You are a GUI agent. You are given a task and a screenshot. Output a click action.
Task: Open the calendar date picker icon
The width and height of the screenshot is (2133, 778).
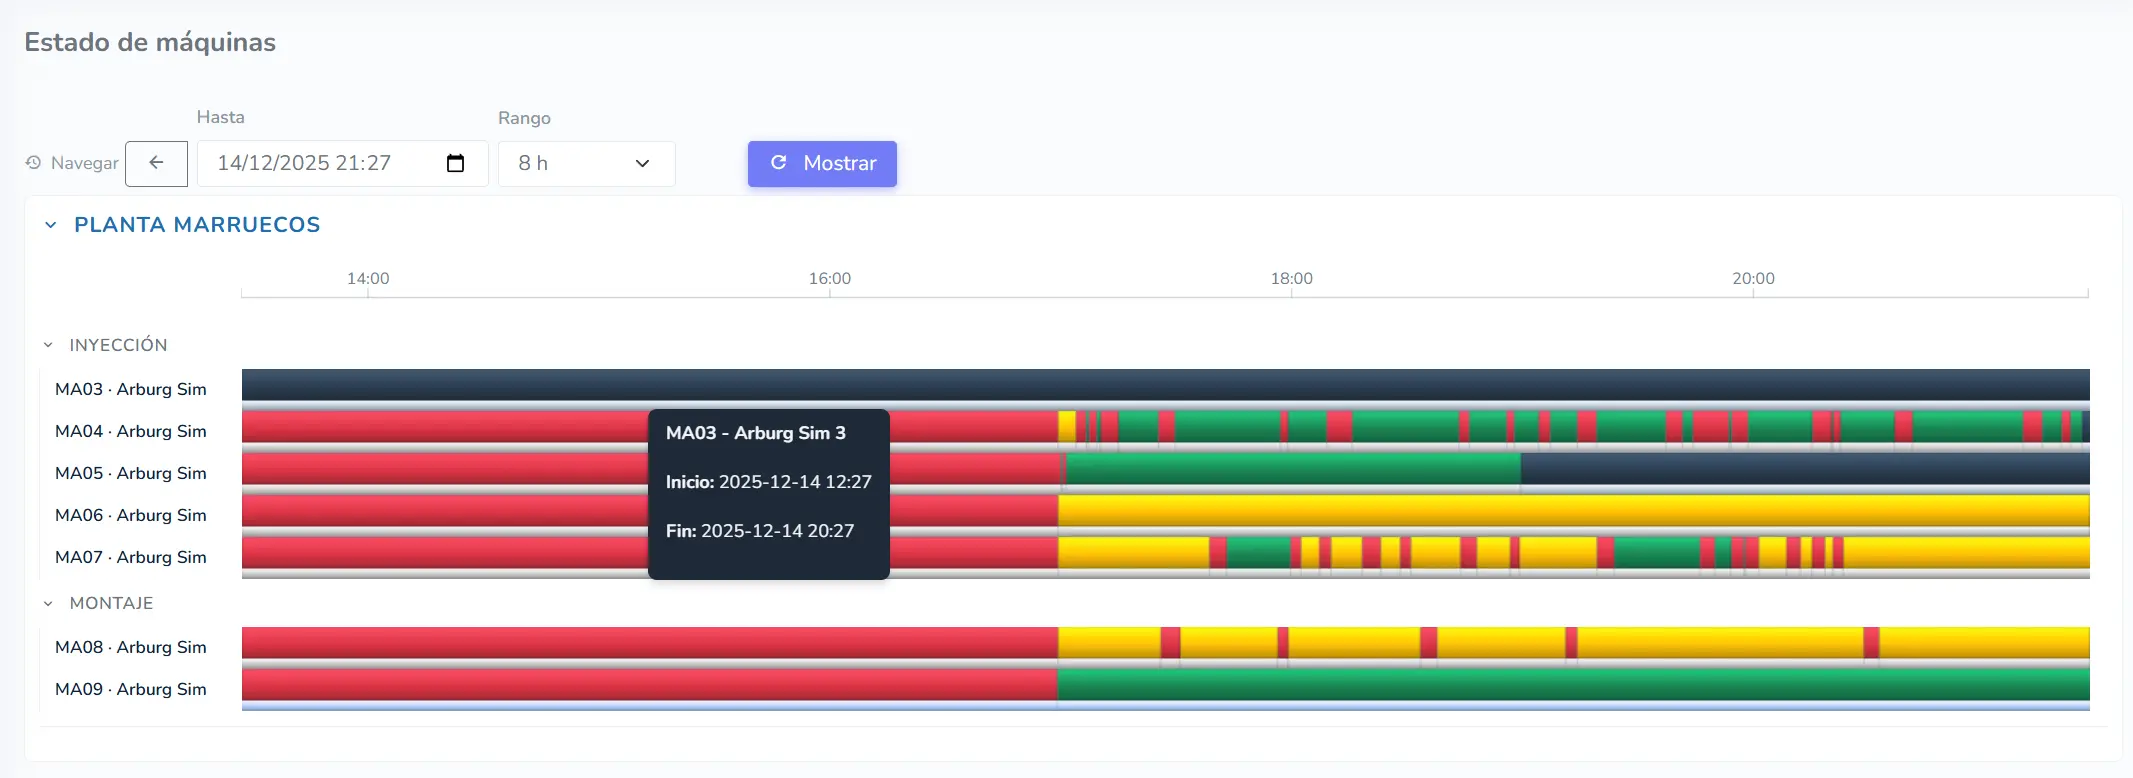pos(455,163)
